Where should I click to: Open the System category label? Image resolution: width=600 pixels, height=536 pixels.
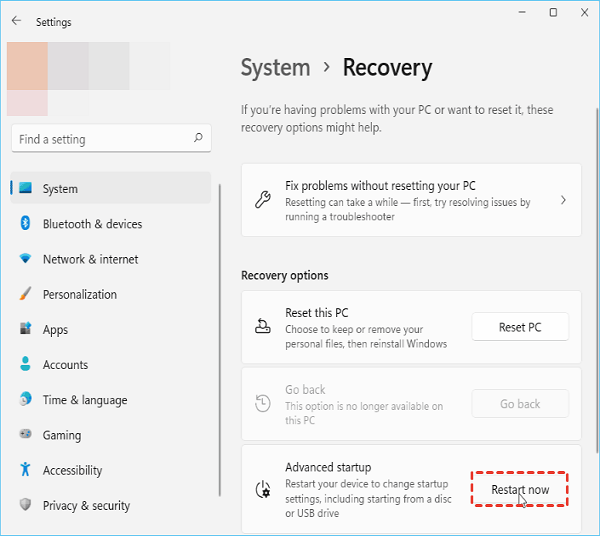(x=60, y=189)
